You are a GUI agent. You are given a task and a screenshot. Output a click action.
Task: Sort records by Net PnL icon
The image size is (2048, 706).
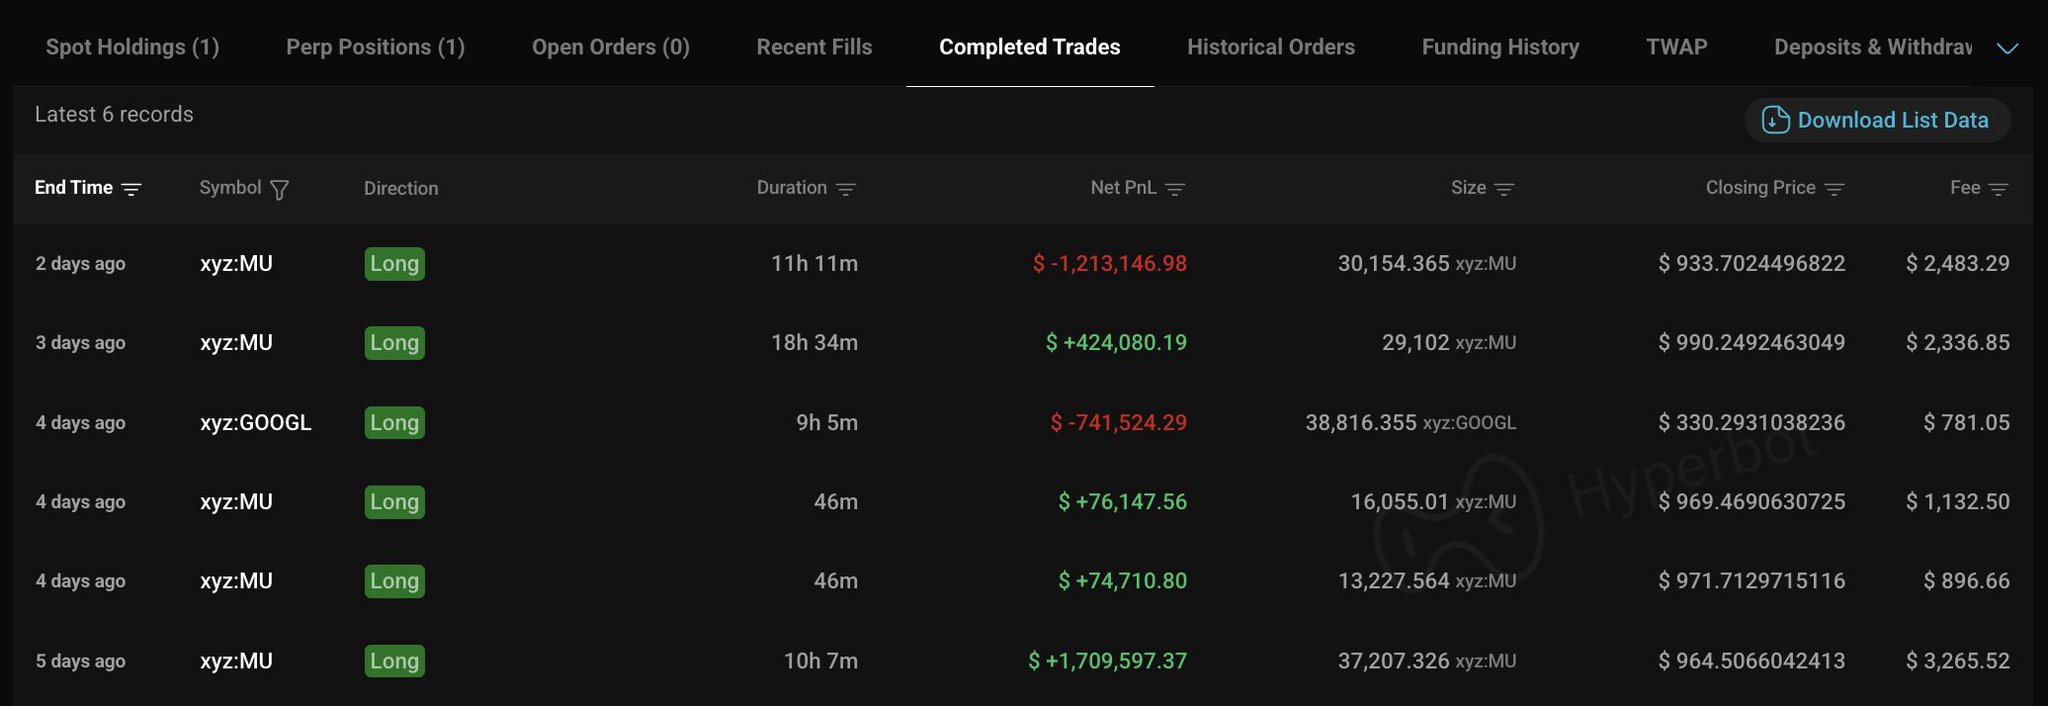pyautogui.click(x=1175, y=189)
